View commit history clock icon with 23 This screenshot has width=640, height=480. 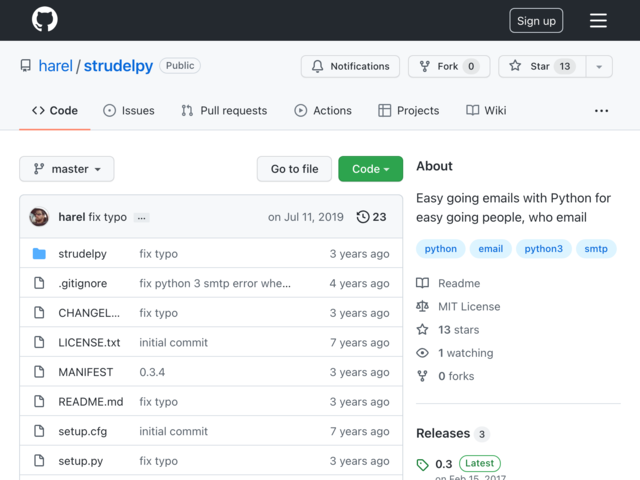(371, 217)
